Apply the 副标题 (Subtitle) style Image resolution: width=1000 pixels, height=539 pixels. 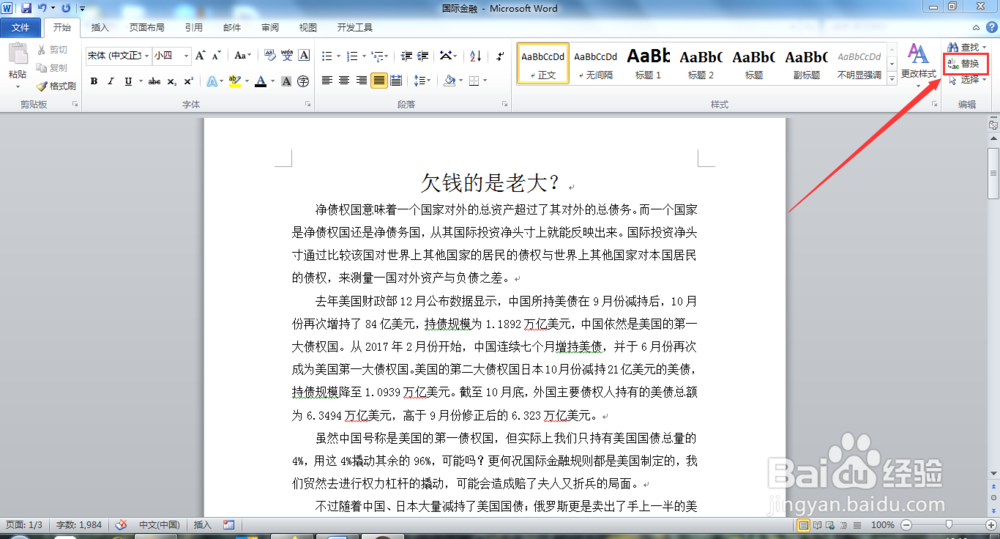pyautogui.click(x=806, y=63)
